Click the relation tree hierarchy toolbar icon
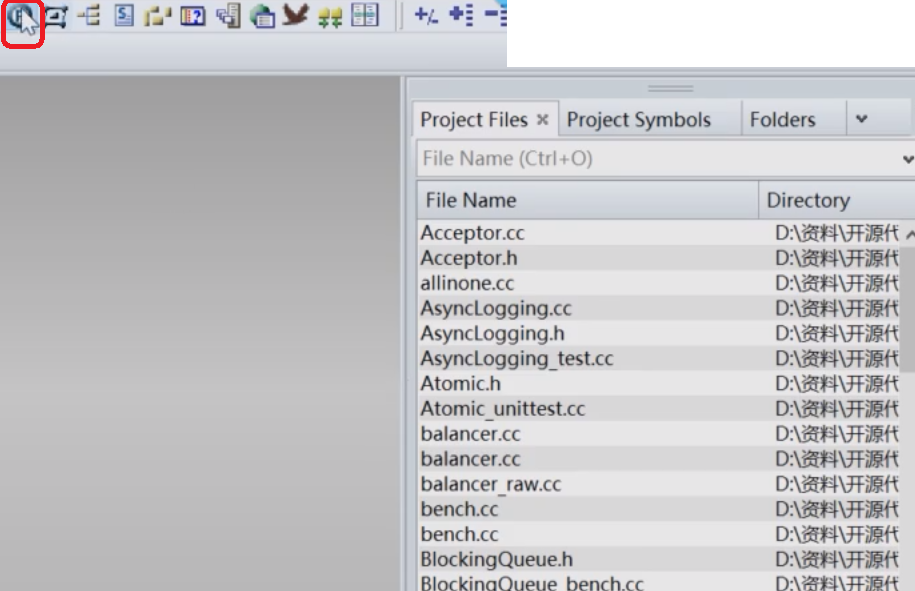Screen dimensions: 915x591 tap(89, 16)
